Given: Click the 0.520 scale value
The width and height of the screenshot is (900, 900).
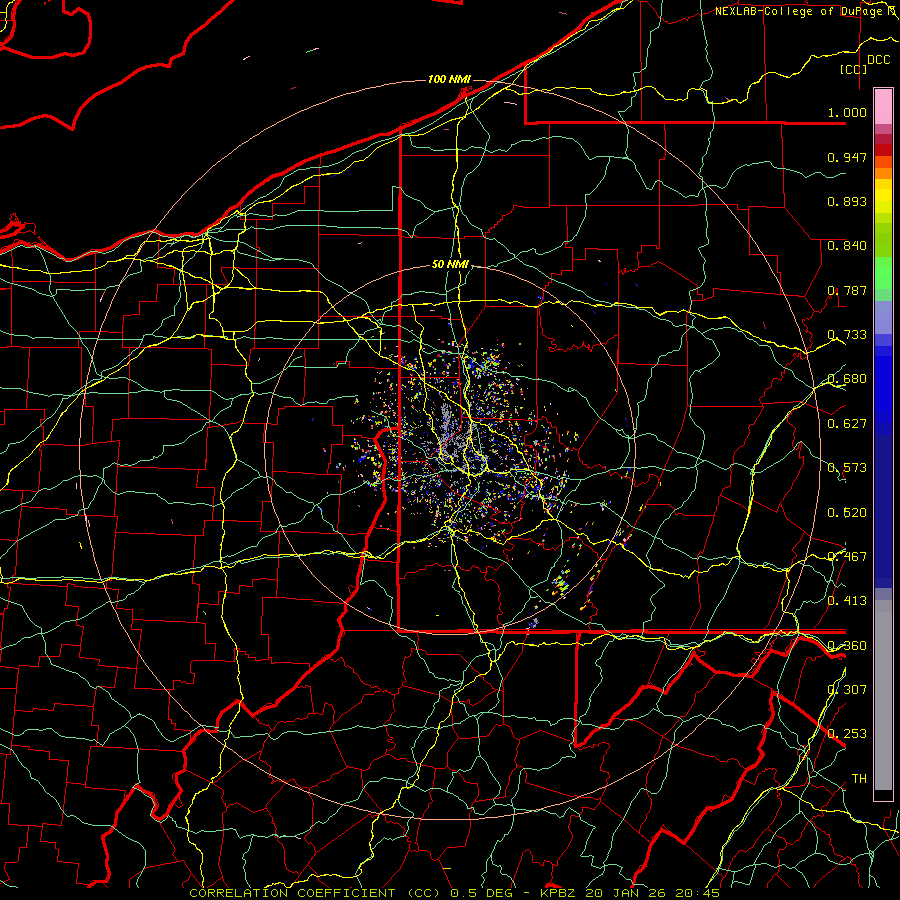Looking at the screenshot, I should pos(847,513).
